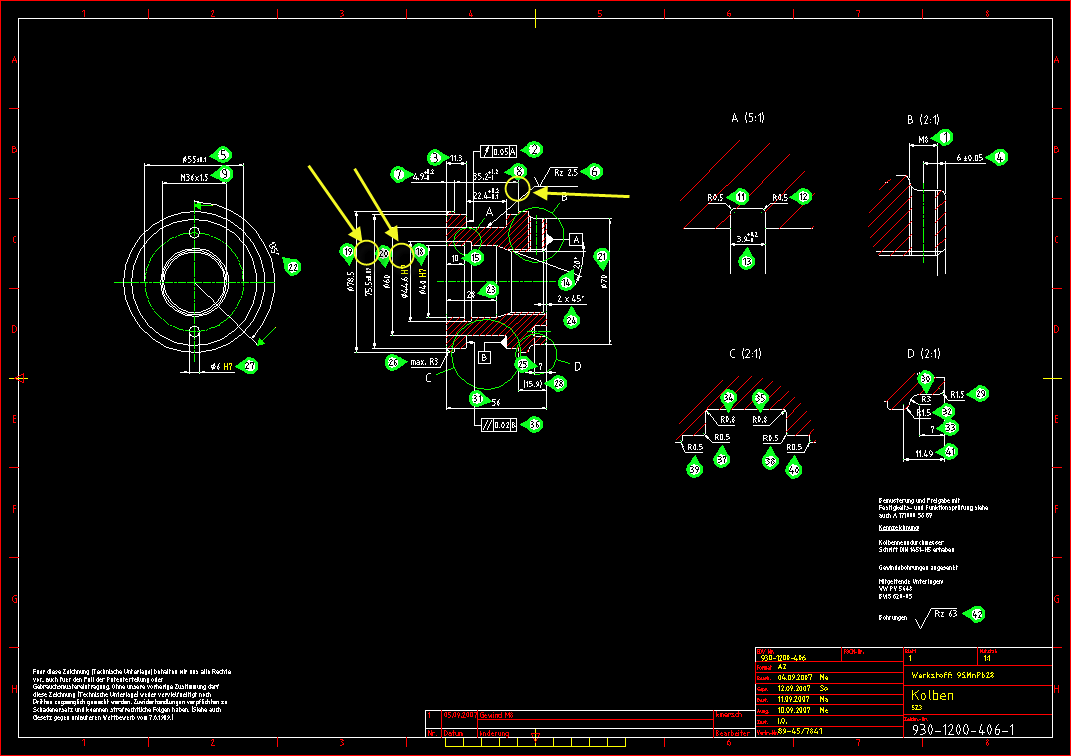Click balloon 41 beside dimension 11.49

(x=949, y=451)
